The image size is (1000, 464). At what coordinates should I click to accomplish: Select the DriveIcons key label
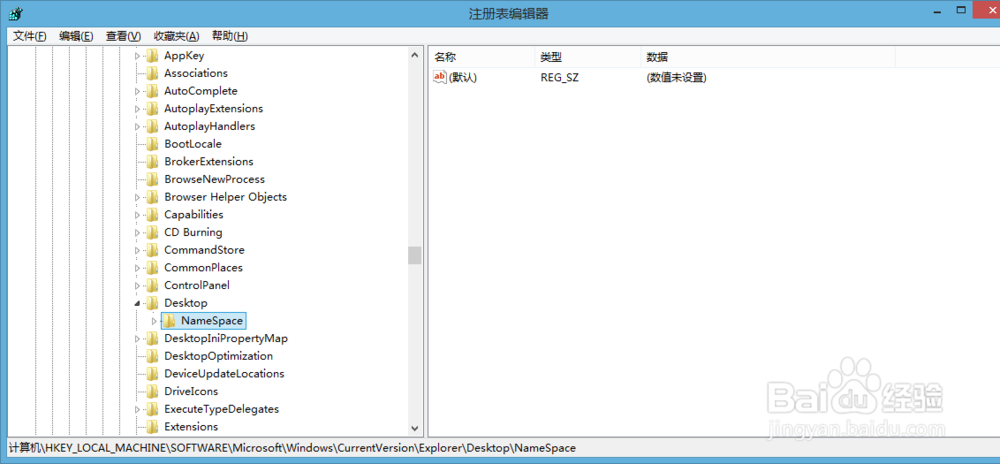tap(191, 391)
